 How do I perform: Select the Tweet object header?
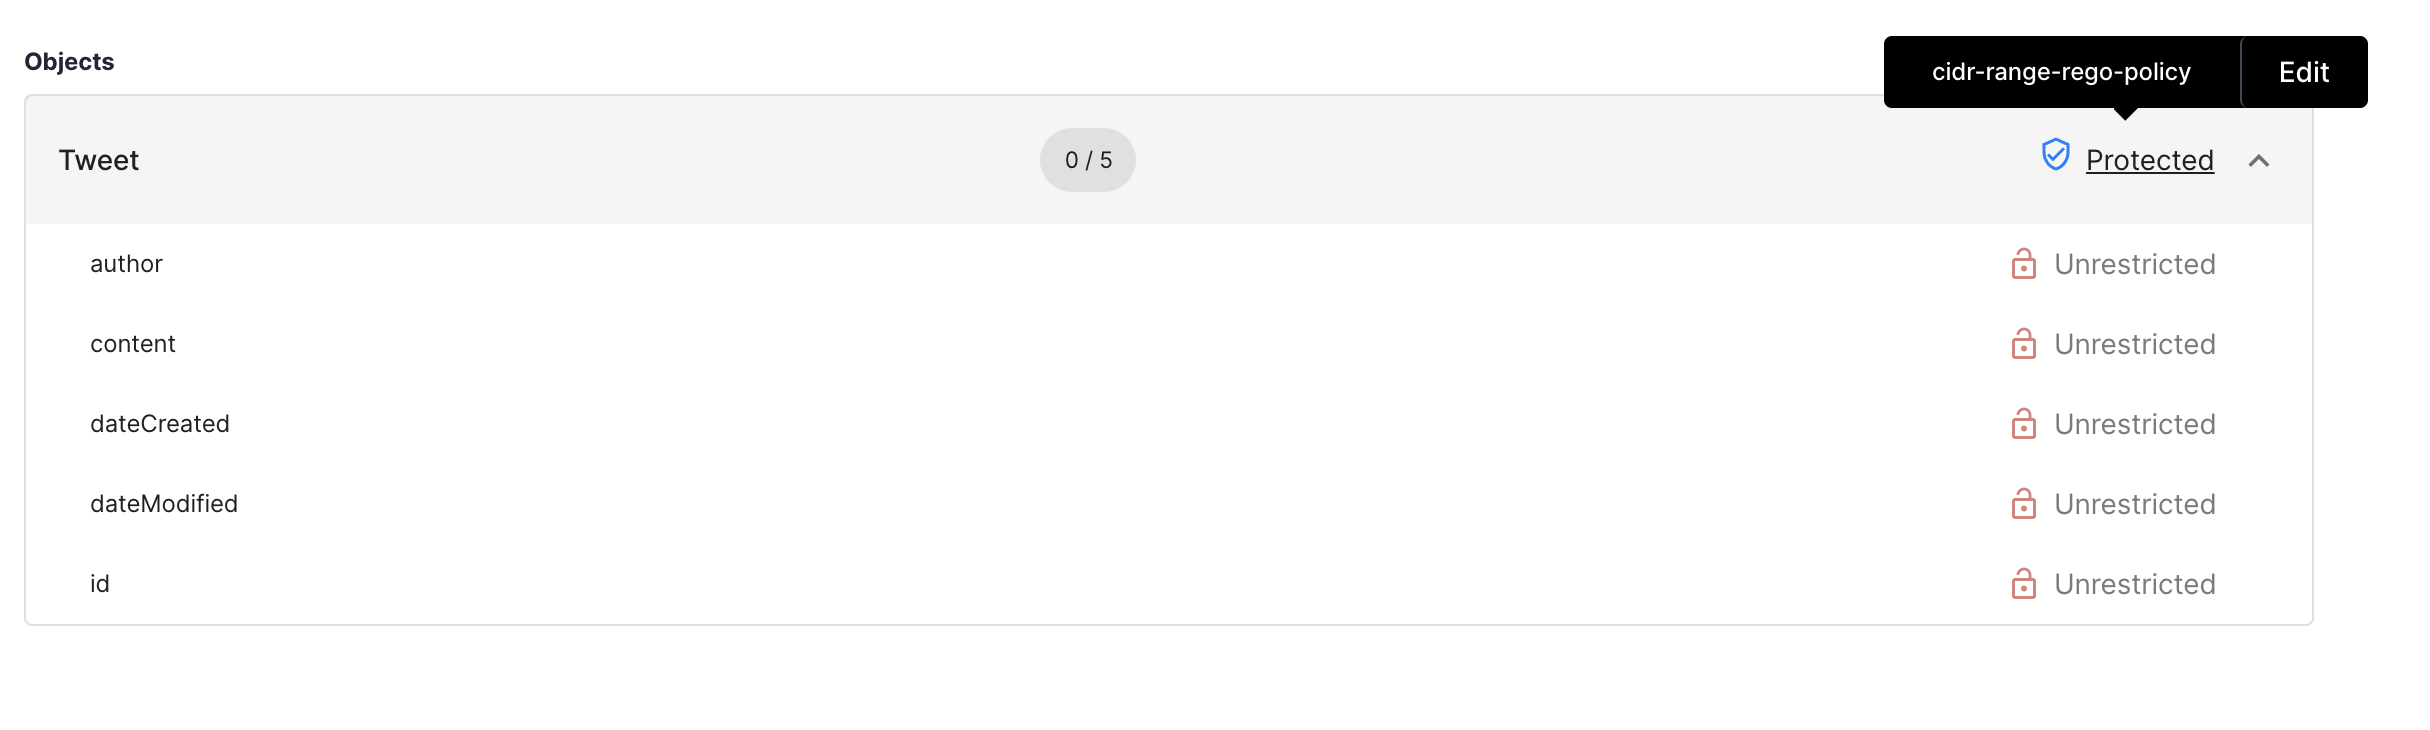[x=1169, y=160]
